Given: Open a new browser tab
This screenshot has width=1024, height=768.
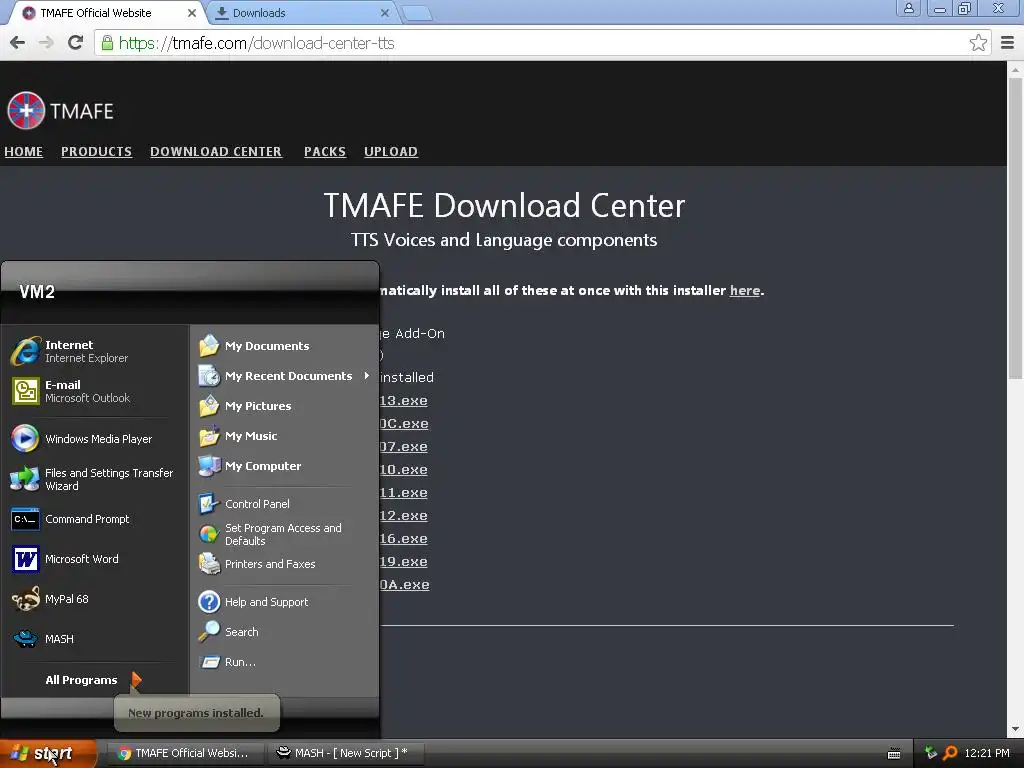Looking at the screenshot, I should tap(416, 14).
